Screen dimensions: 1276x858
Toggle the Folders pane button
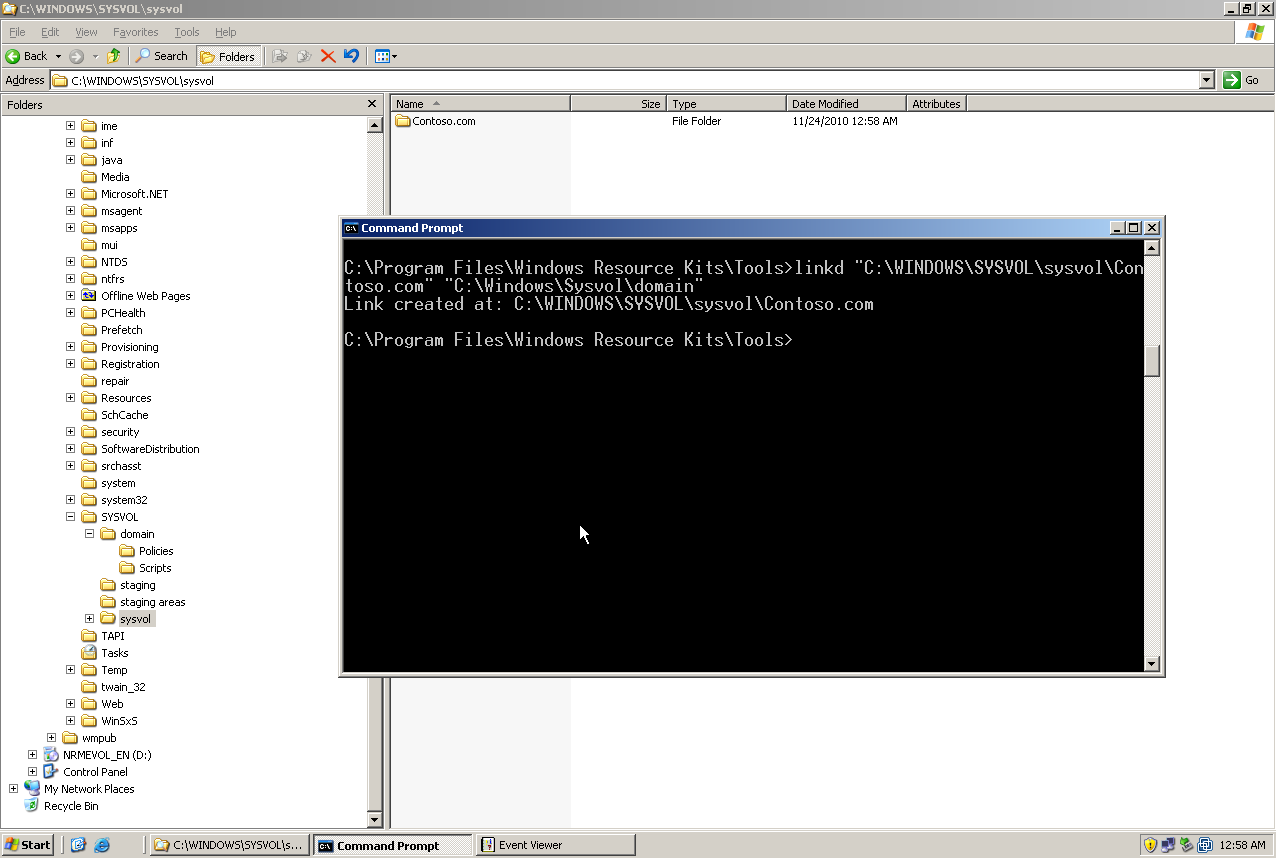pyautogui.click(x=229, y=56)
